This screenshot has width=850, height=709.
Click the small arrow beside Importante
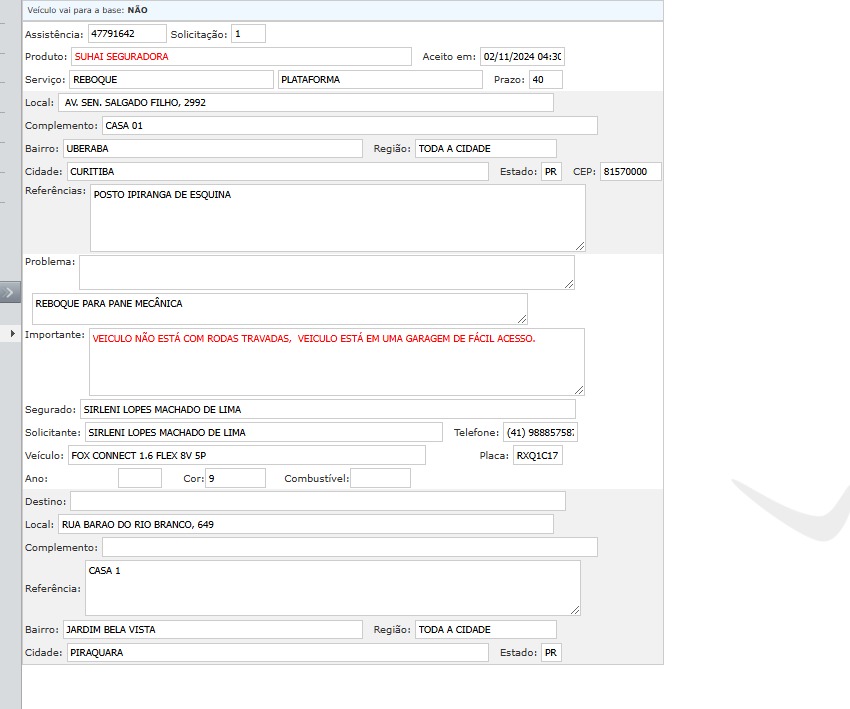pyautogui.click(x=12, y=334)
